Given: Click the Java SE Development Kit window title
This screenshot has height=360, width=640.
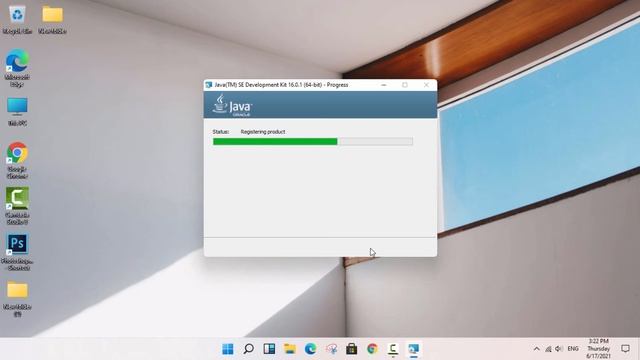Looking at the screenshot, I should click(281, 85).
